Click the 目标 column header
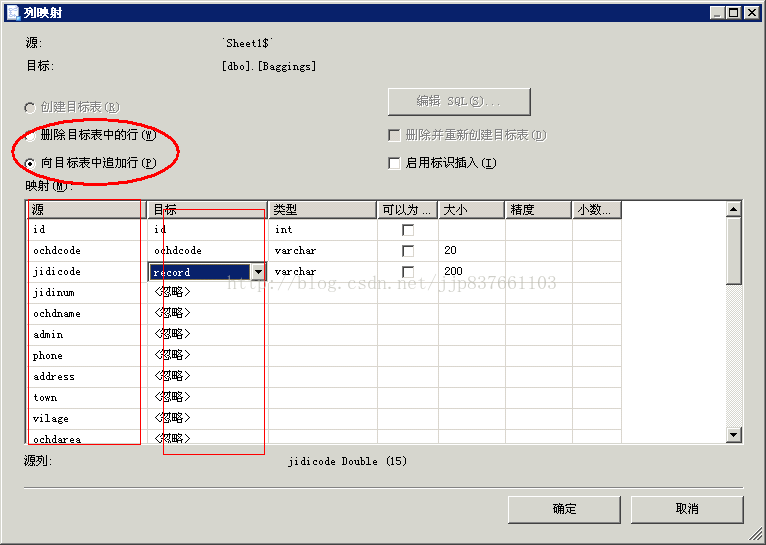766x545 pixels. point(207,210)
